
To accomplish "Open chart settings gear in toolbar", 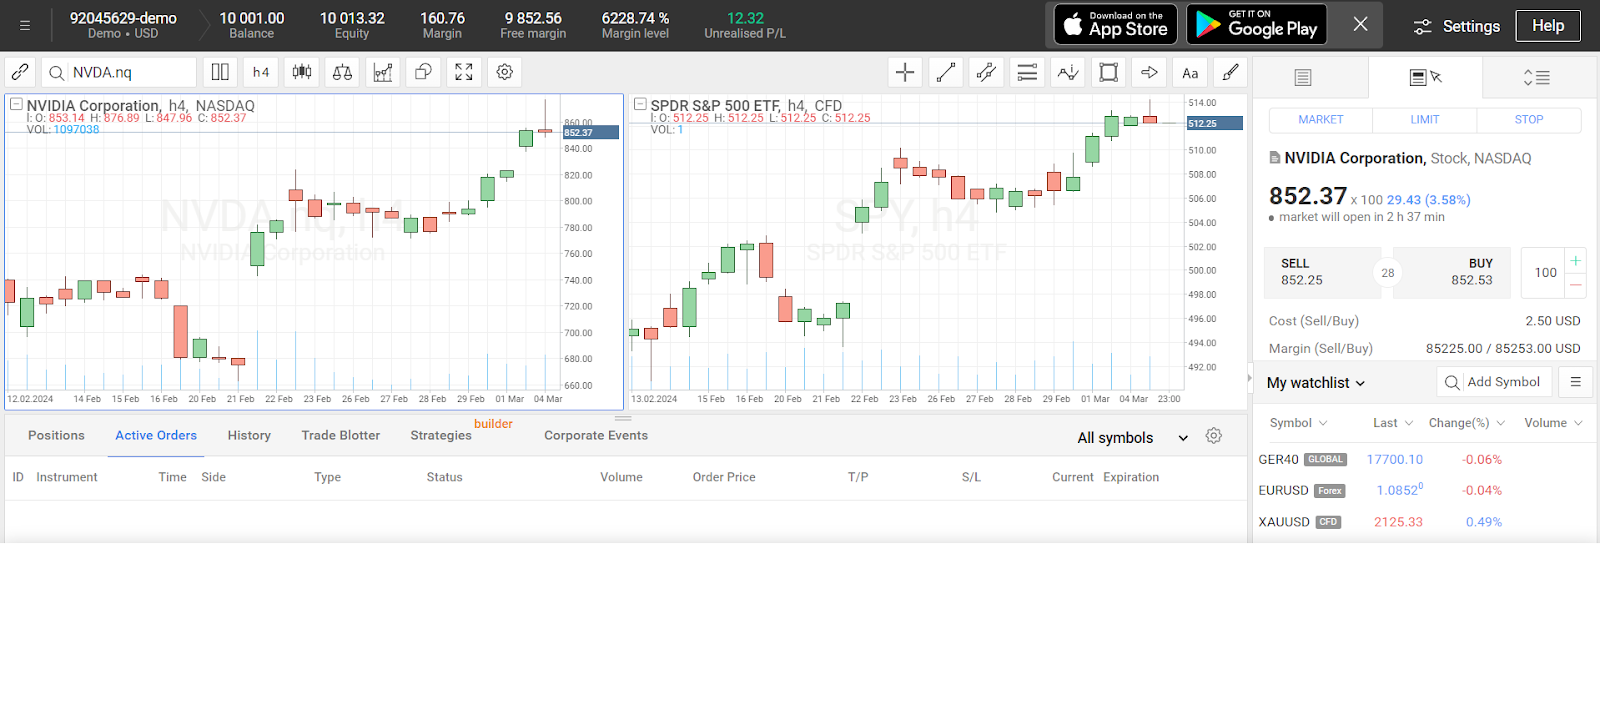I will pyautogui.click(x=505, y=72).
